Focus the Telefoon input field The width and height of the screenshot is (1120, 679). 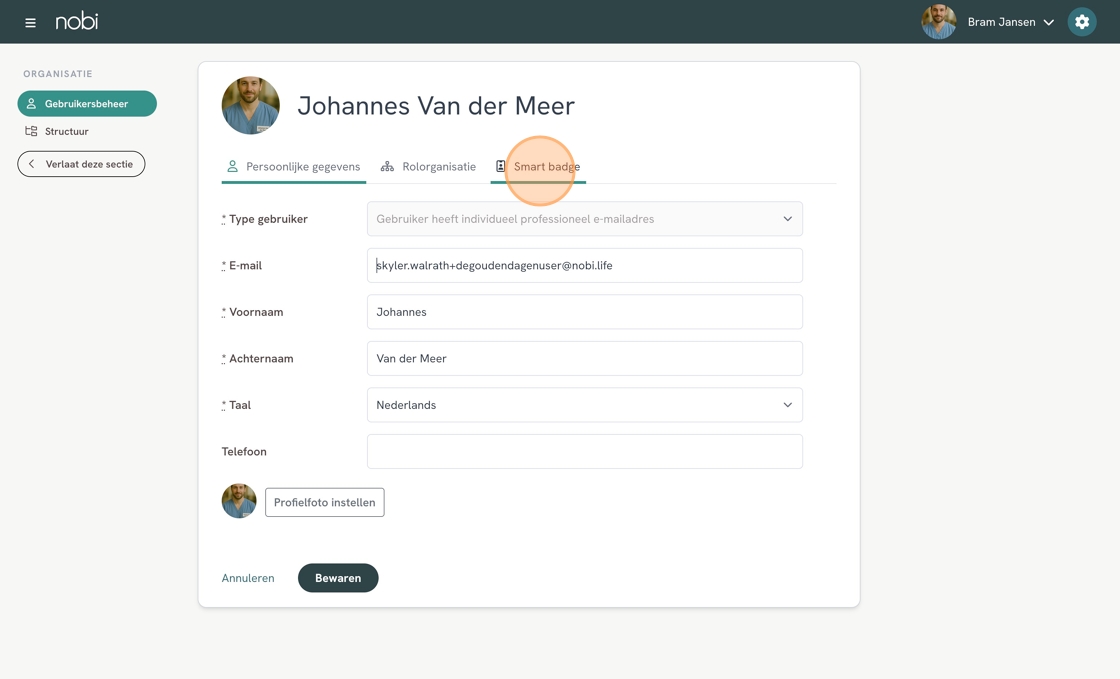(x=584, y=452)
